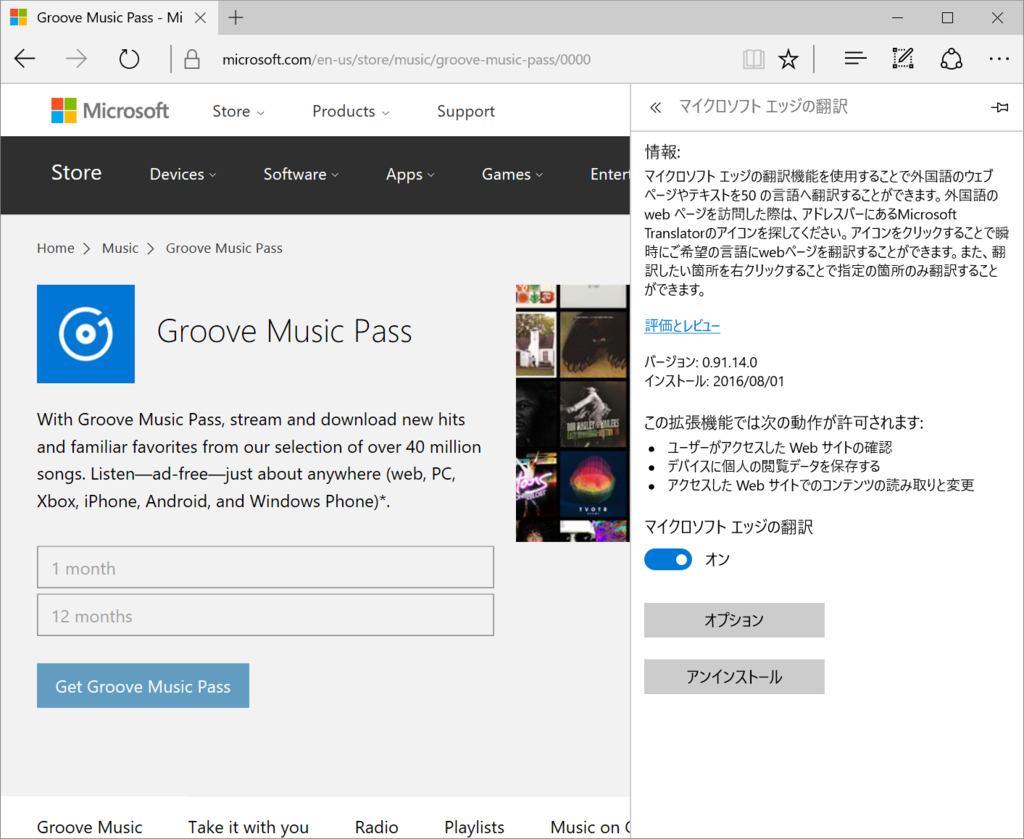
Task: Add page to favorites star icon
Action: tap(788, 59)
